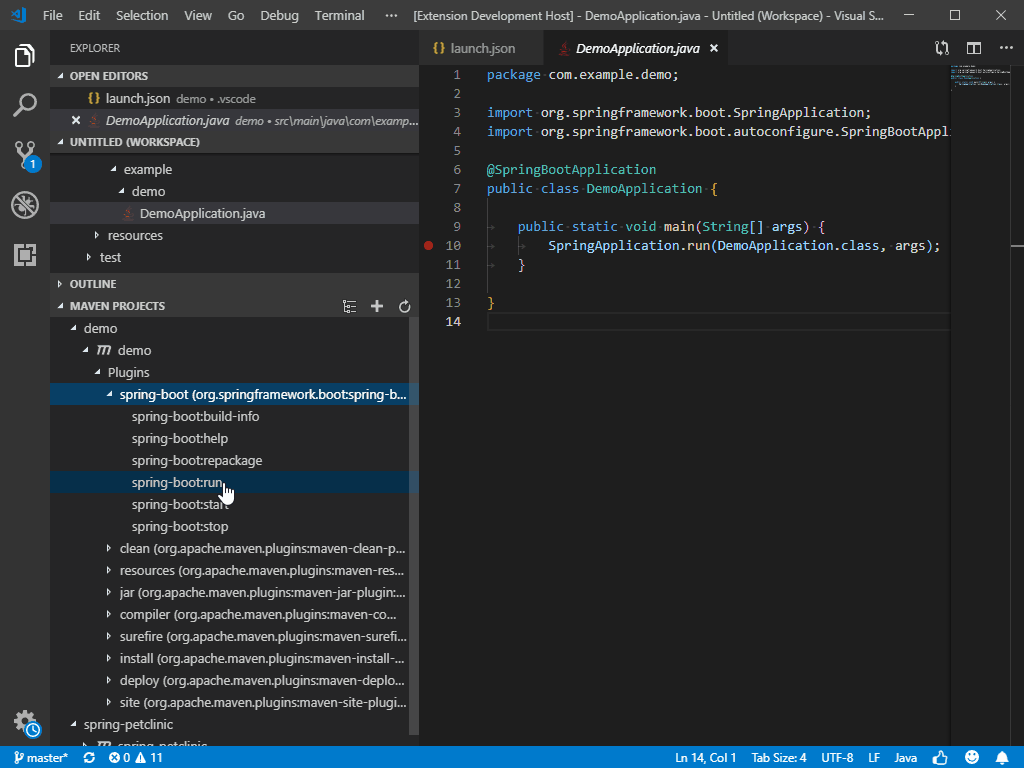Open the Edit menu
Viewport: 1024px width, 768px height.
click(89, 15)
